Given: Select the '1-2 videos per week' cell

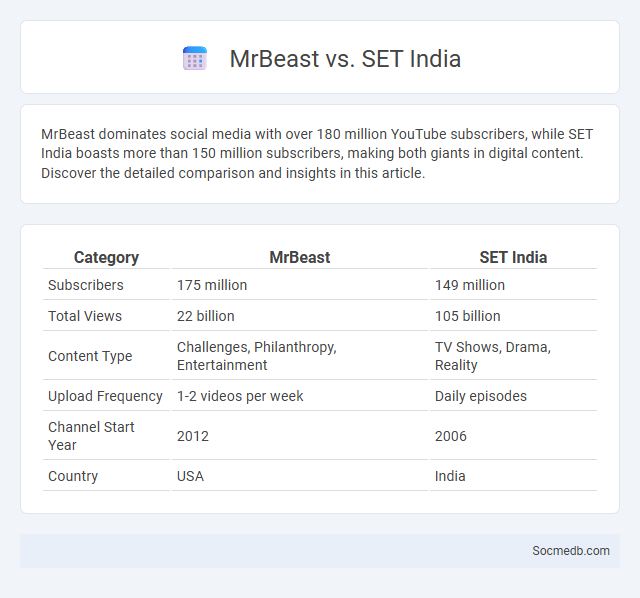Looking at the screenshot, I should [x=300, y=396].
